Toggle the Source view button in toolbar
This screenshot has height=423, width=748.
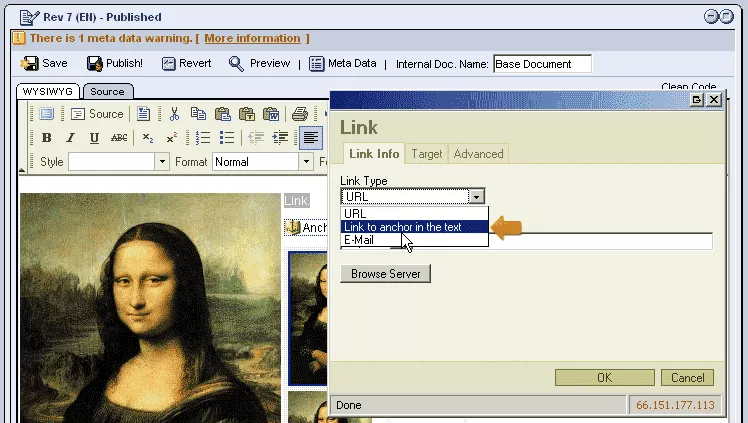(x=97, y=114)
